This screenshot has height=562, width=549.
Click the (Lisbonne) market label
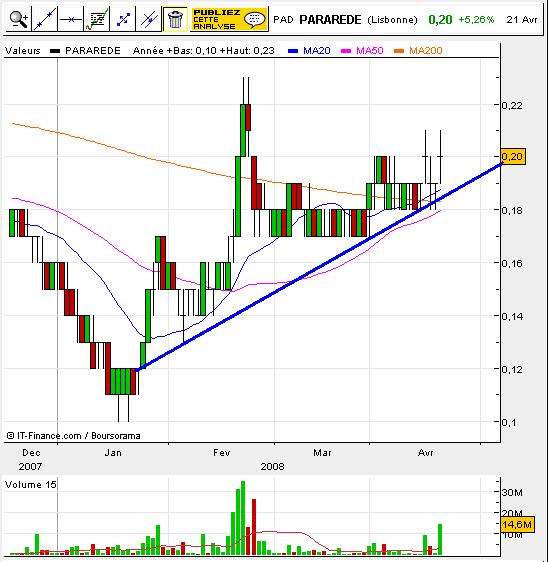[392, 20]
